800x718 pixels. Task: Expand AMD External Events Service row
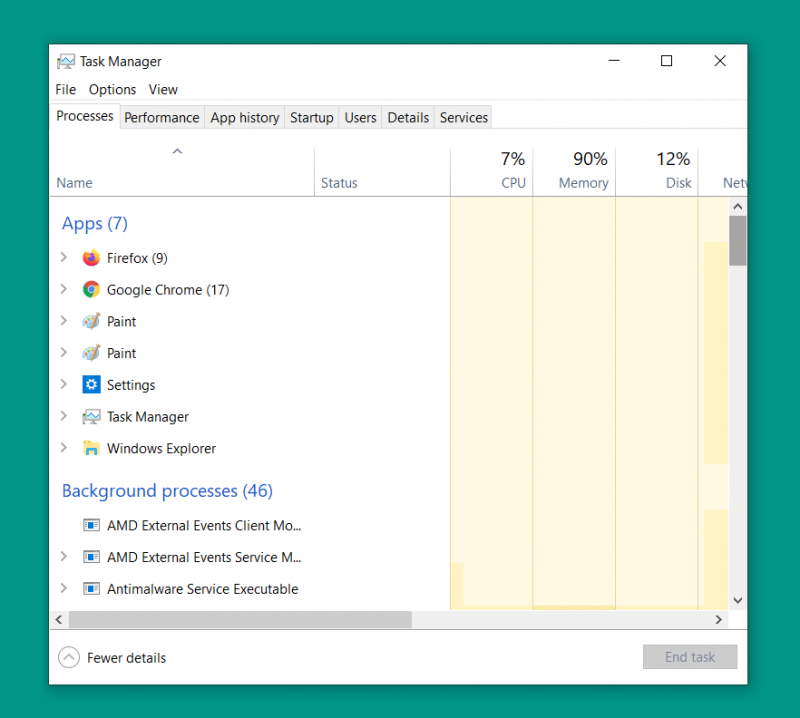coord(64,556)
